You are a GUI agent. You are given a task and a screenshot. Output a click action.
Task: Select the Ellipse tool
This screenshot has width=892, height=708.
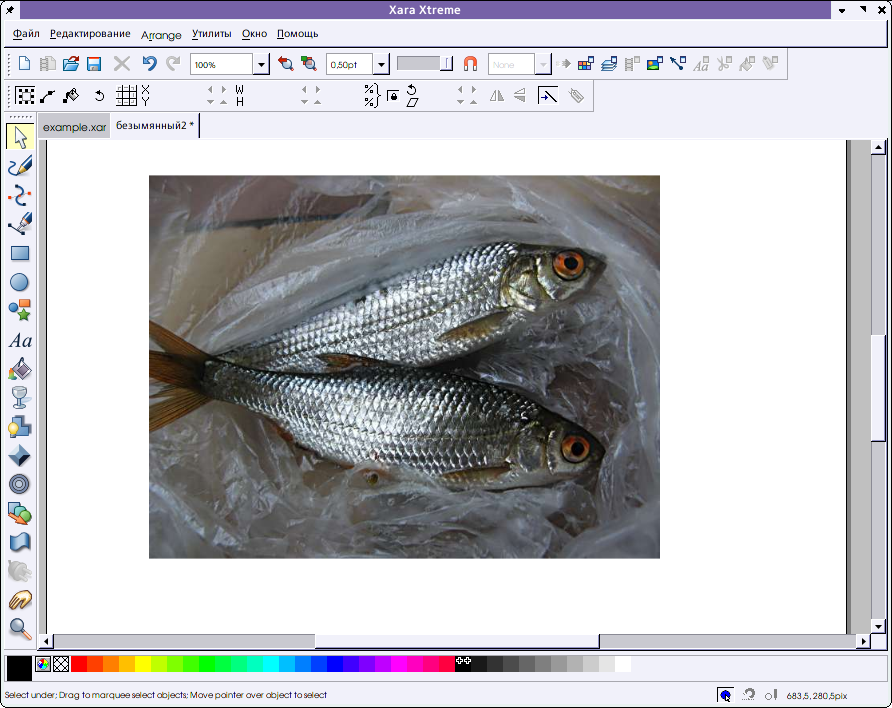[19, 283]
